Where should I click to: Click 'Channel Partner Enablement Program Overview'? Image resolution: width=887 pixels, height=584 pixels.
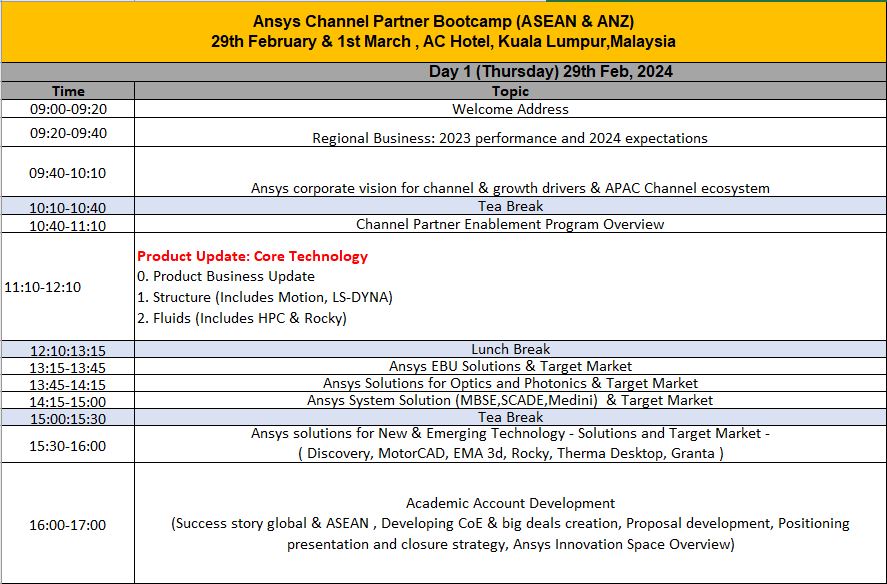pyautogui.click(x=510, y=224)
